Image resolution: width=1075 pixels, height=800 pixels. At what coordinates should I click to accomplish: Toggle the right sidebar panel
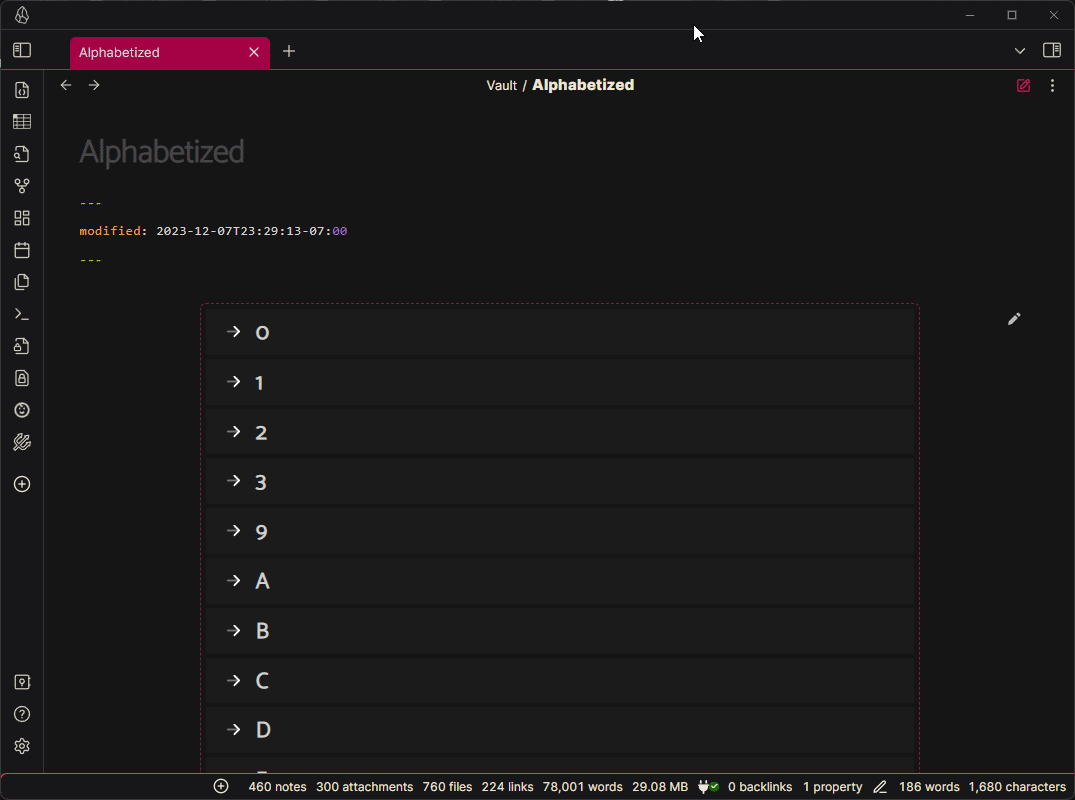click(1052, 50)
